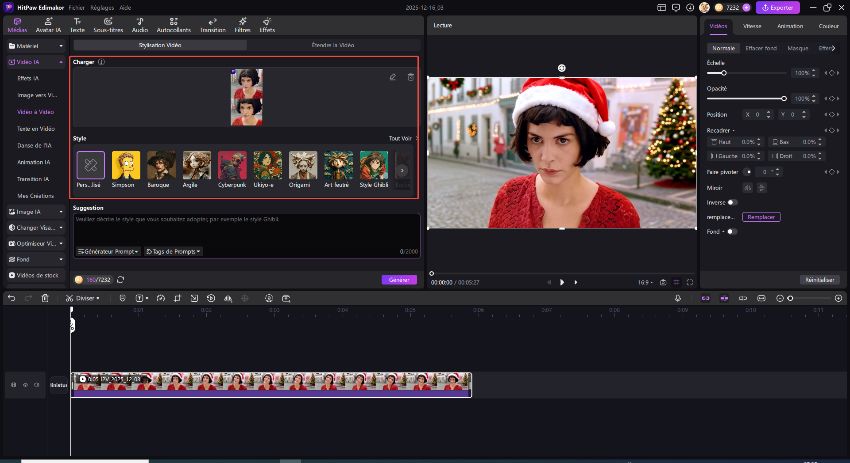Toggle the Fond switch

tap(731, 231)
